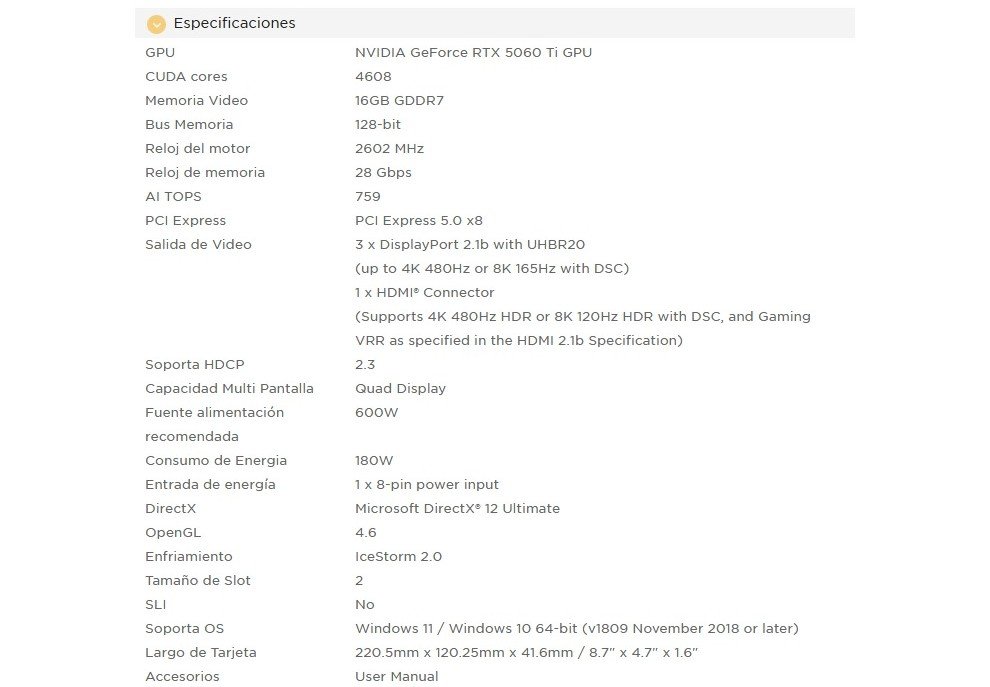Viewport: 990px width, 687px height.
Task: Click the 2602 MHz engine clock value
Action: click(x=389, y=148)
